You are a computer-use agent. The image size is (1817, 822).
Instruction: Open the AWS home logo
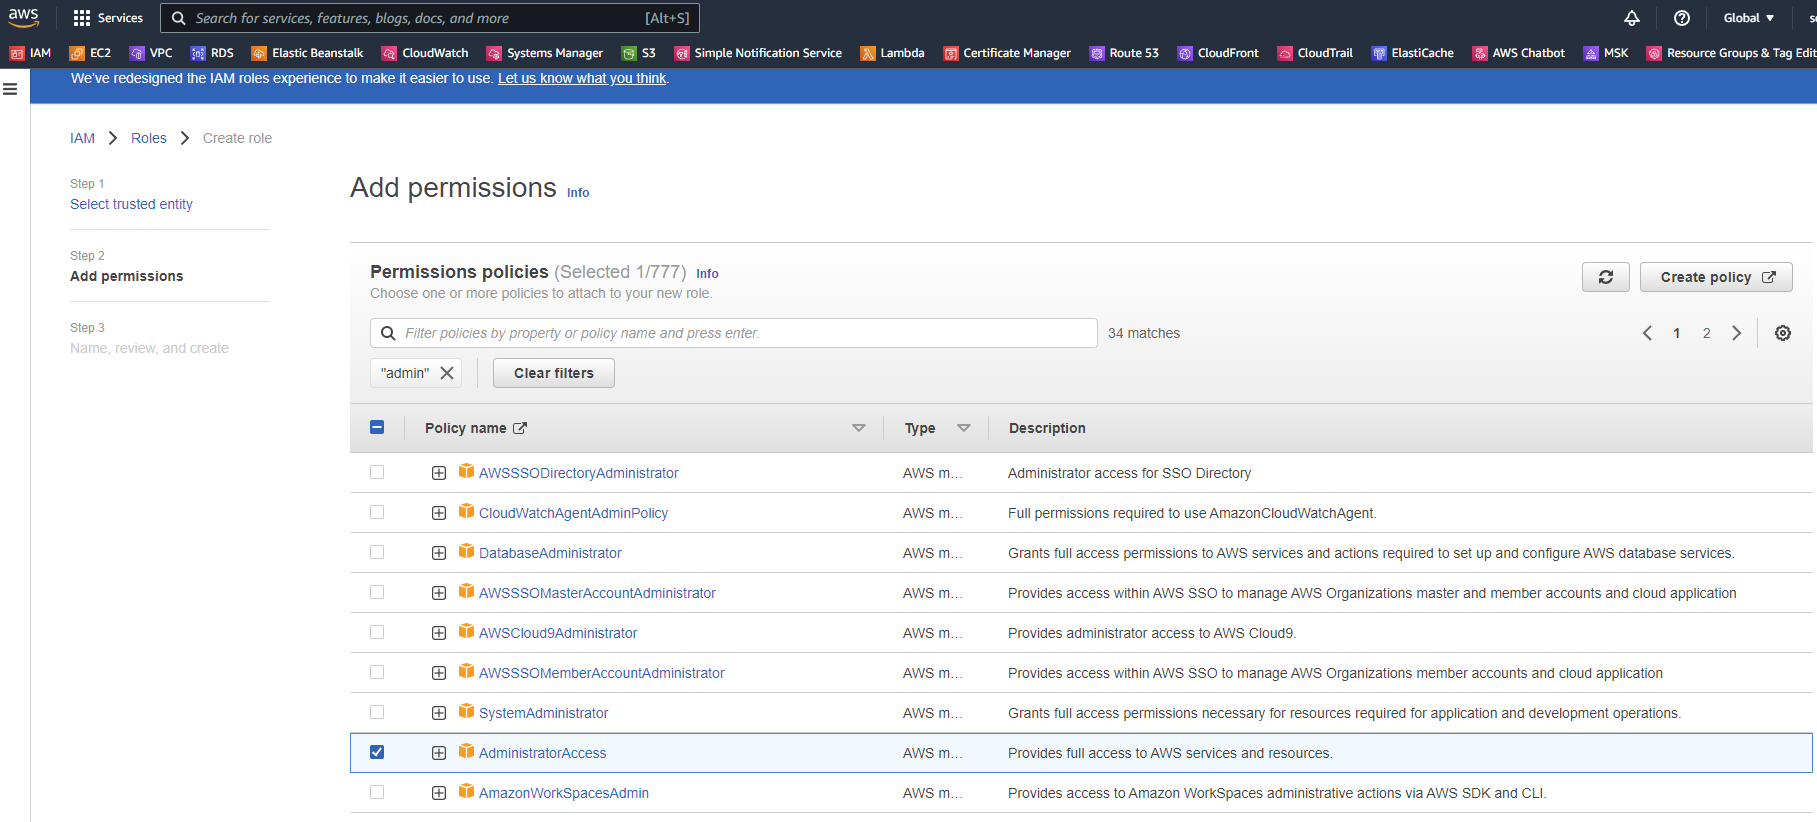(23, 17)
